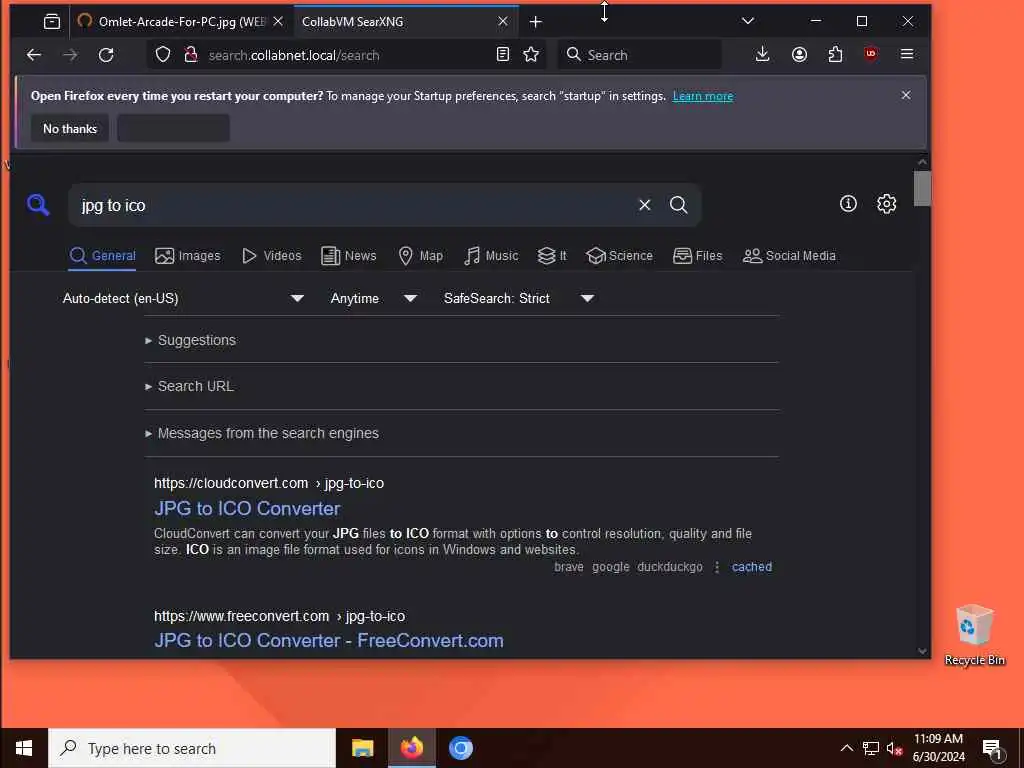
Task: Reload the current page
Action: (106, 55)
